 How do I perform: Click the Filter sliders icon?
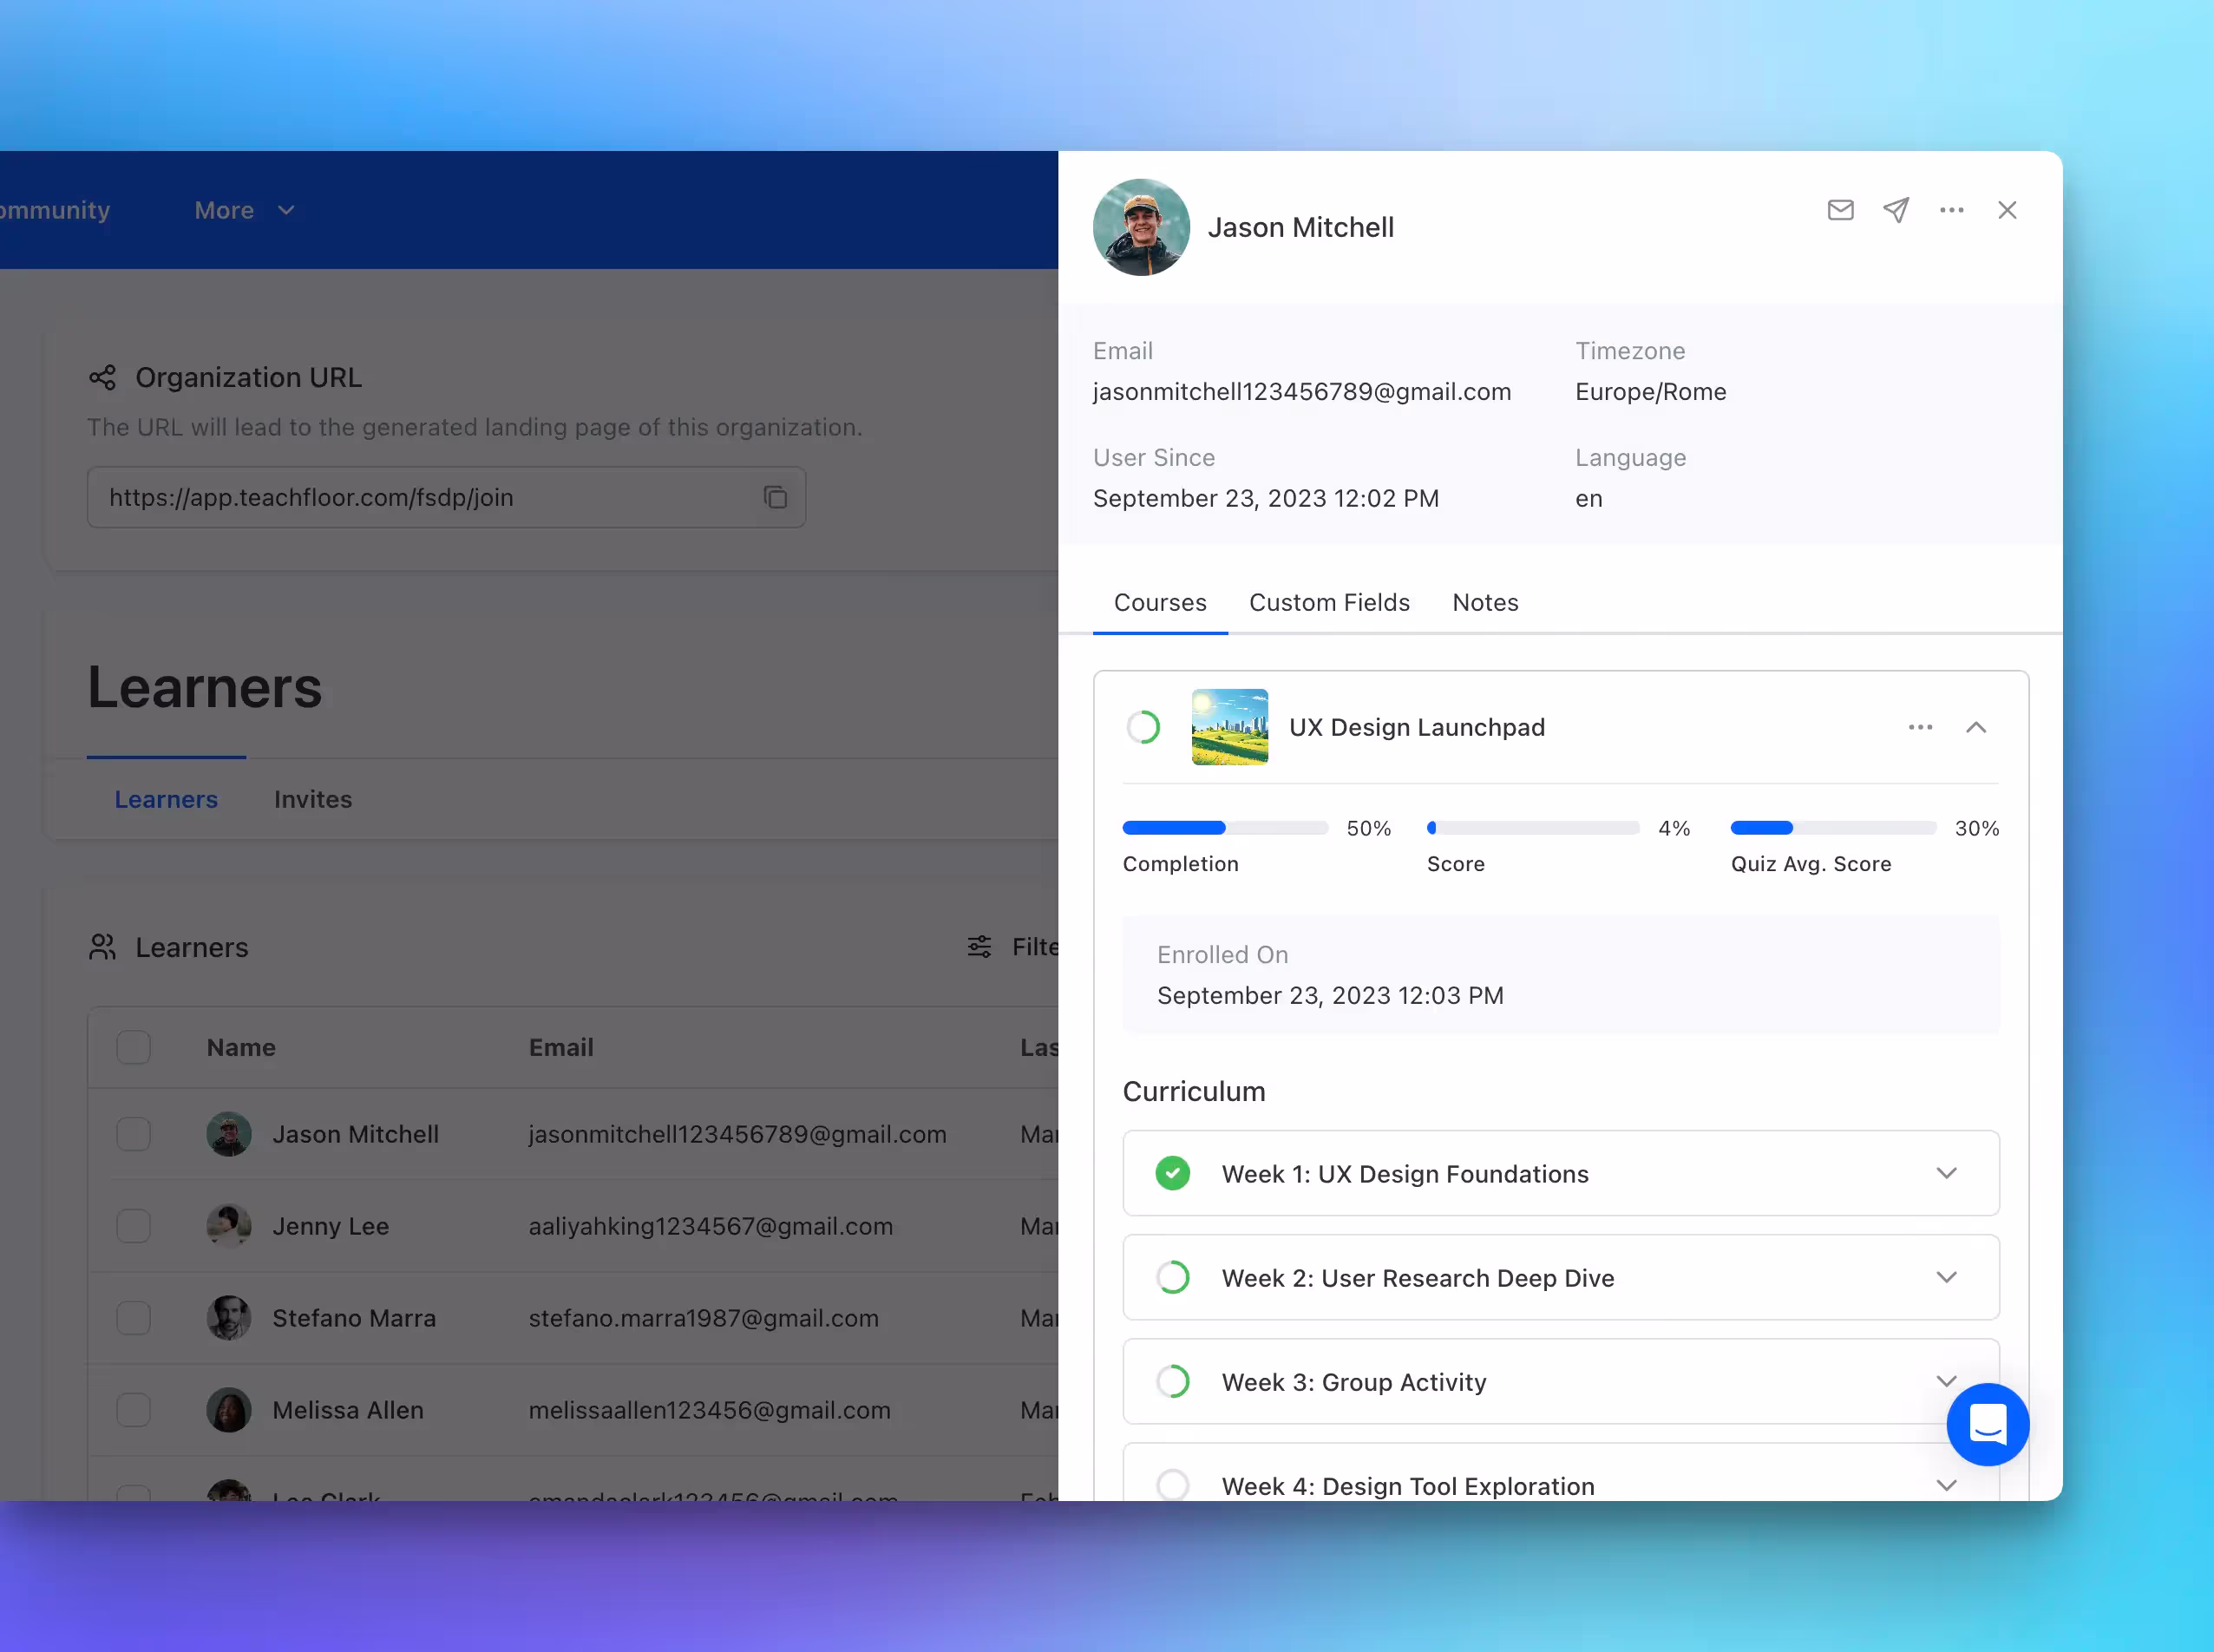click(x=979, y=946)
